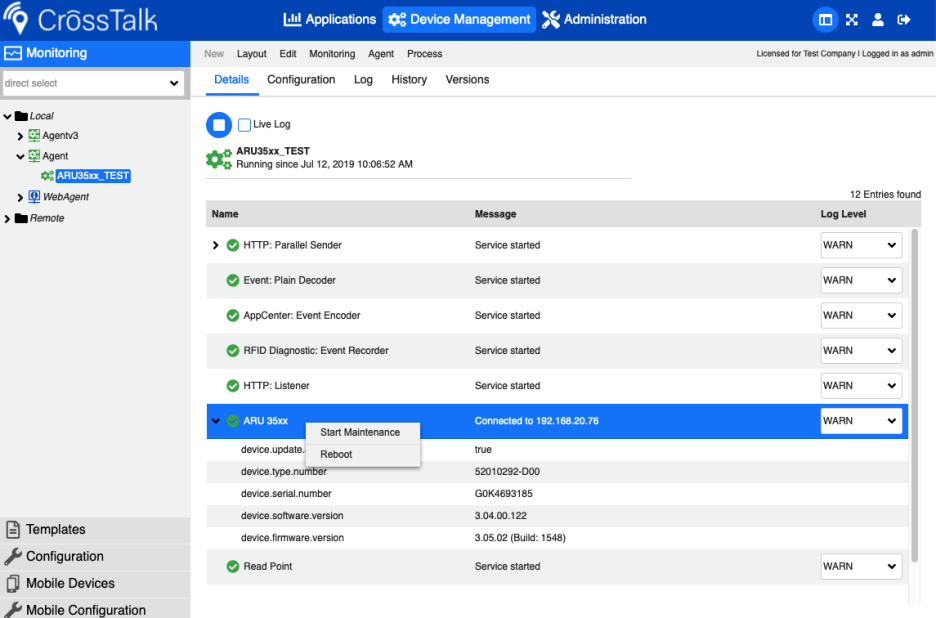Expand the HTTP: Parallel Sender row

point(215,245)
